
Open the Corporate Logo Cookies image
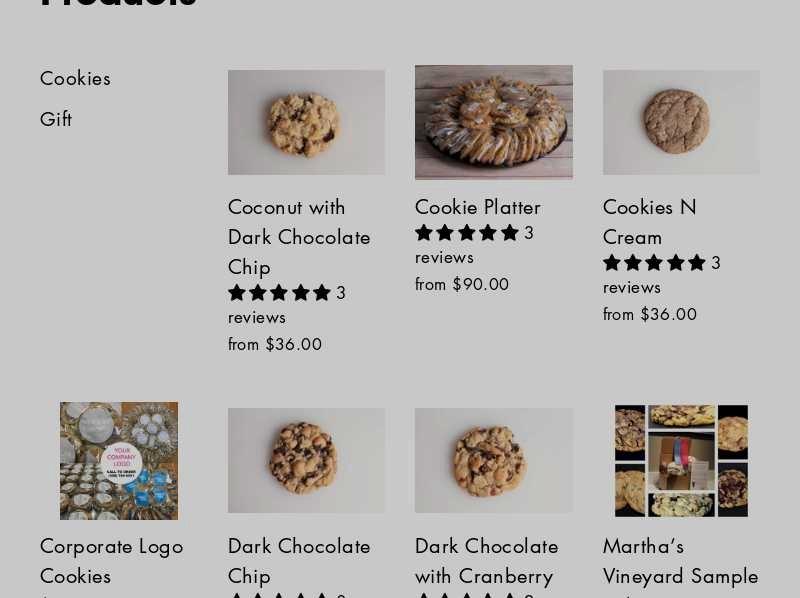(119, 461)
